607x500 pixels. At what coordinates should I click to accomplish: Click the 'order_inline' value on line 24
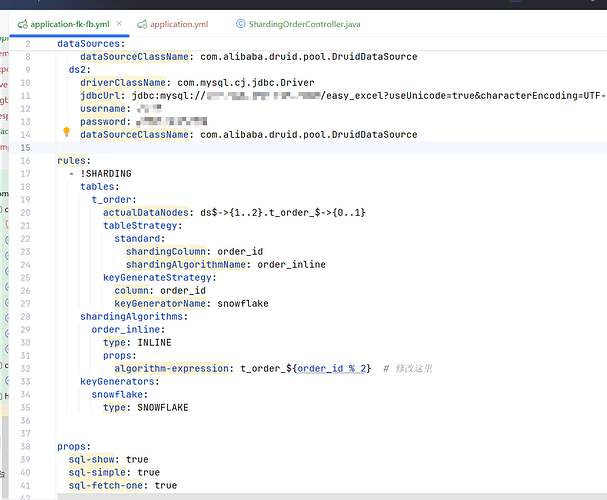point(291,265)
